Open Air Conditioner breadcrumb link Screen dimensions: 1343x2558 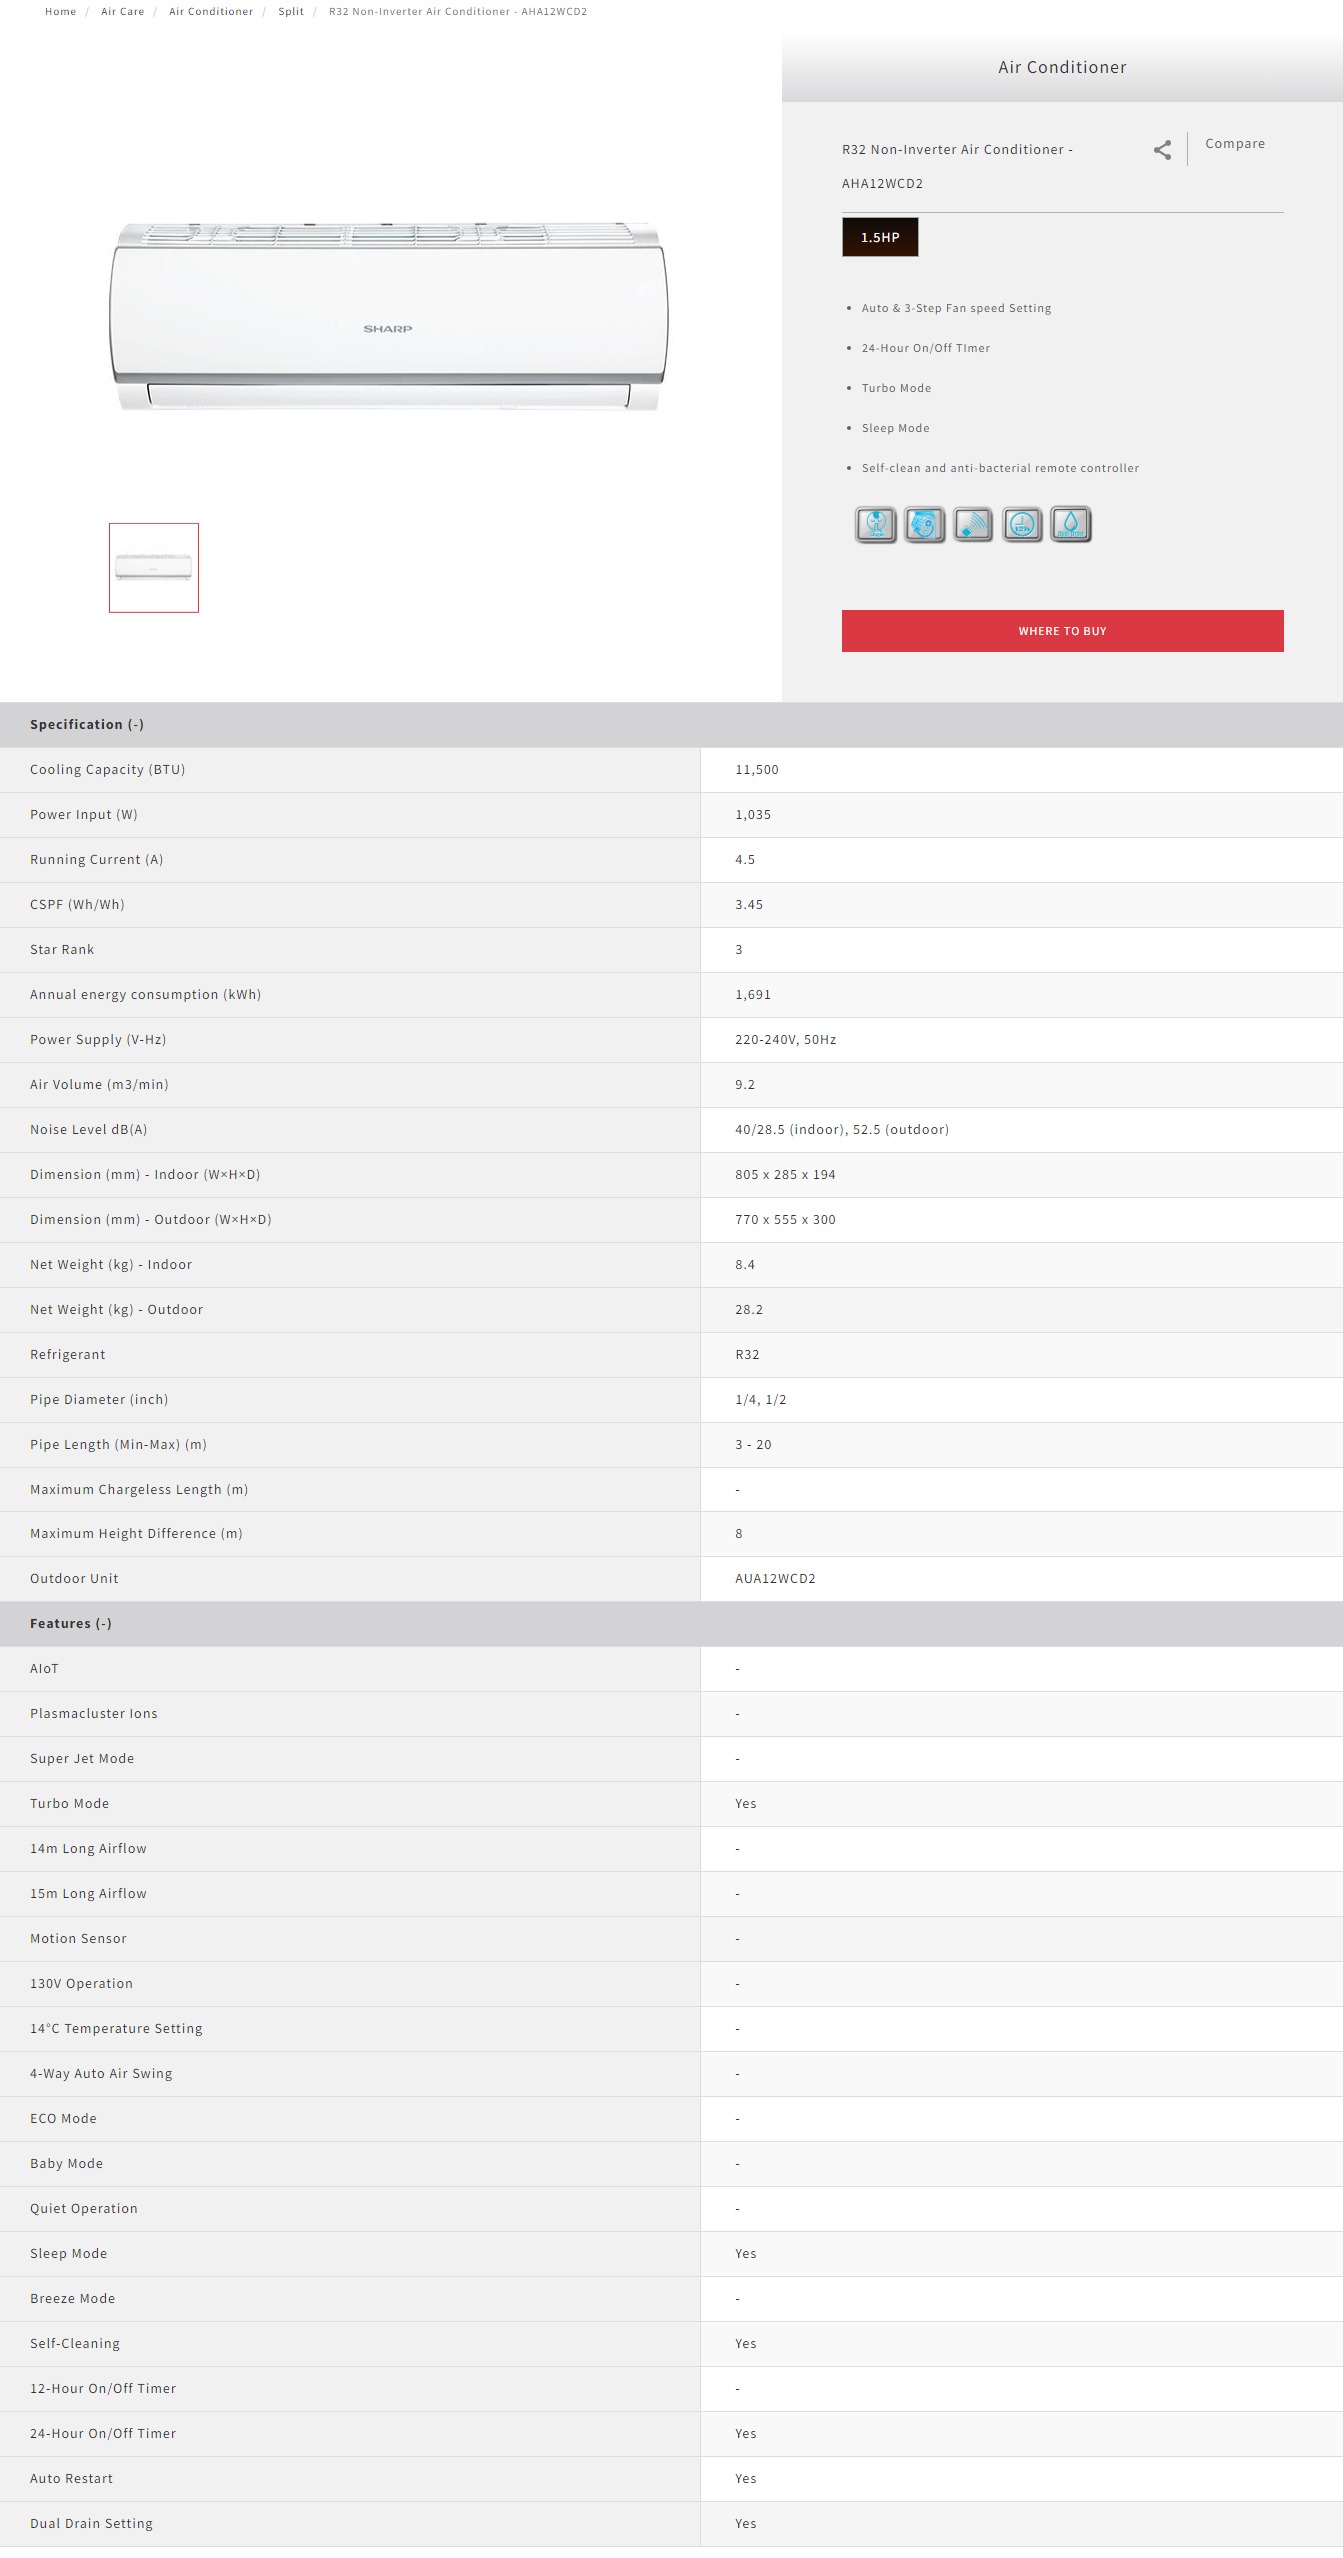[211, 12]
